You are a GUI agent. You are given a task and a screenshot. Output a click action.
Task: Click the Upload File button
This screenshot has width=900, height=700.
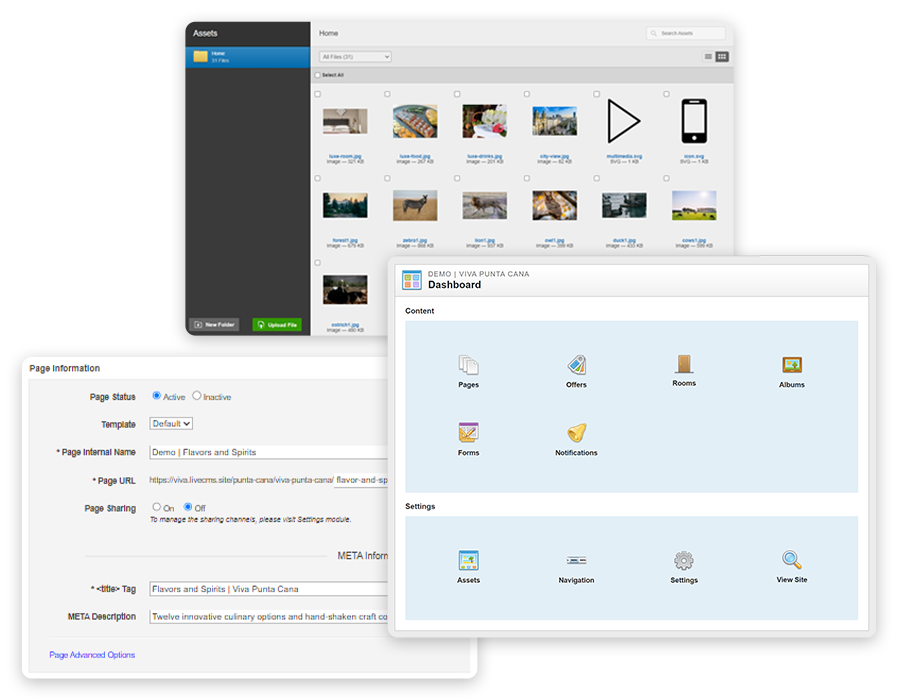pos(278,325)
